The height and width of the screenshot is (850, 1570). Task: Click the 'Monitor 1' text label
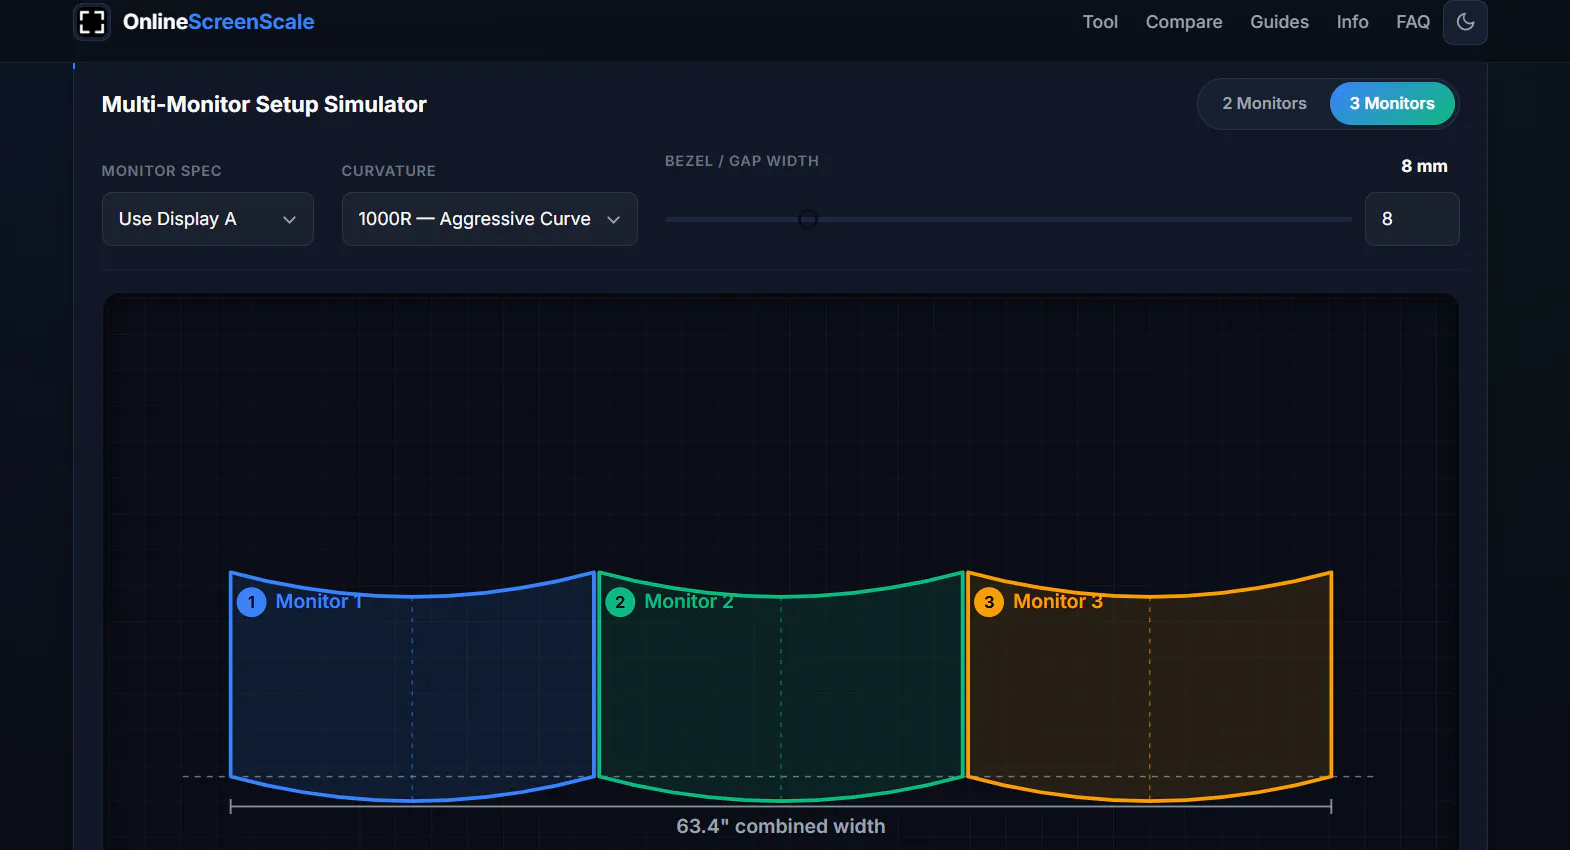point(319,601)
